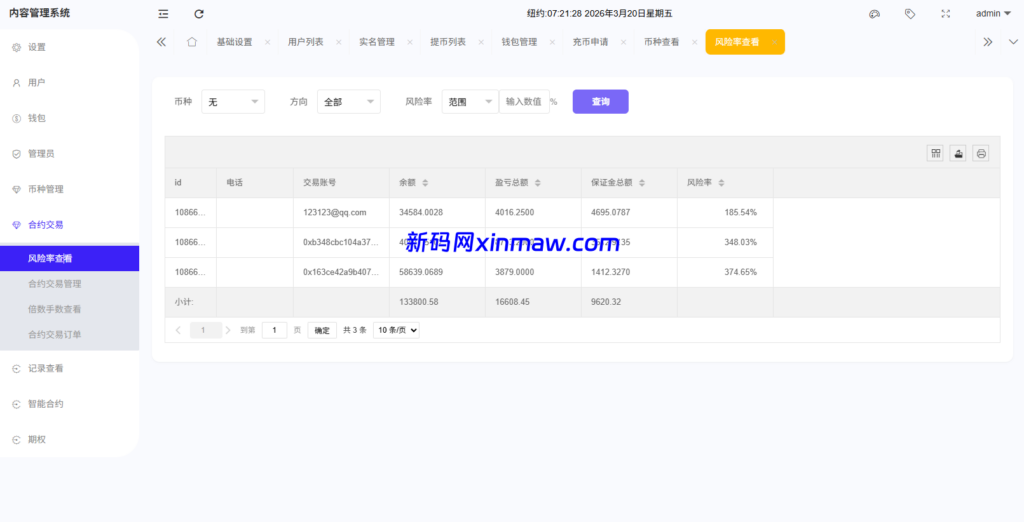Select the 123123@qq.com account cell
The height and width of the screenshot is (522, 1024).
342,212
